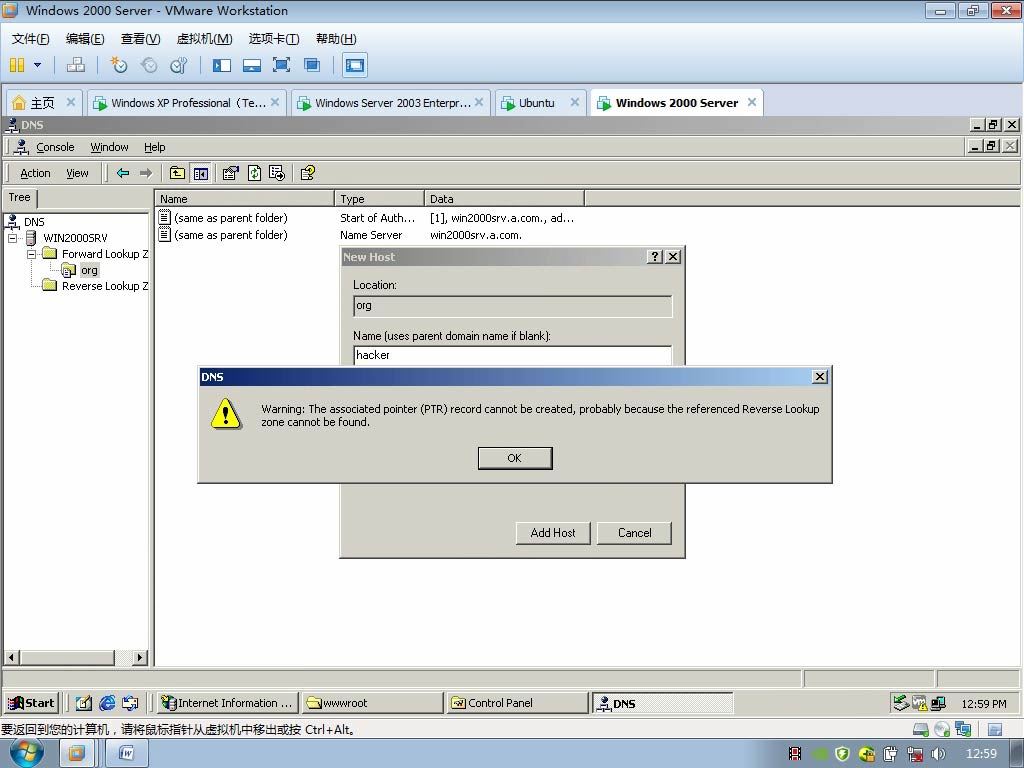Open the Help menu in DNS console
1024x768 pixels.
click(x=155, y=147)
